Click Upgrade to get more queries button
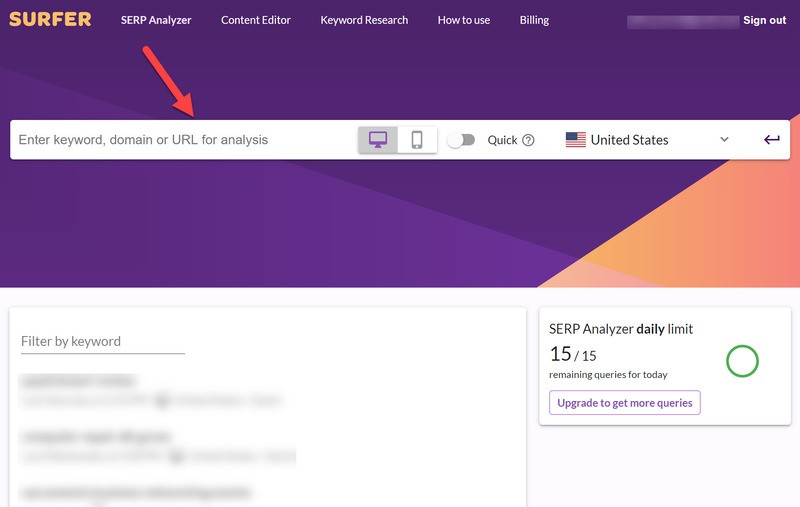Screen dimensions: 800x507 tap(624, 403)
